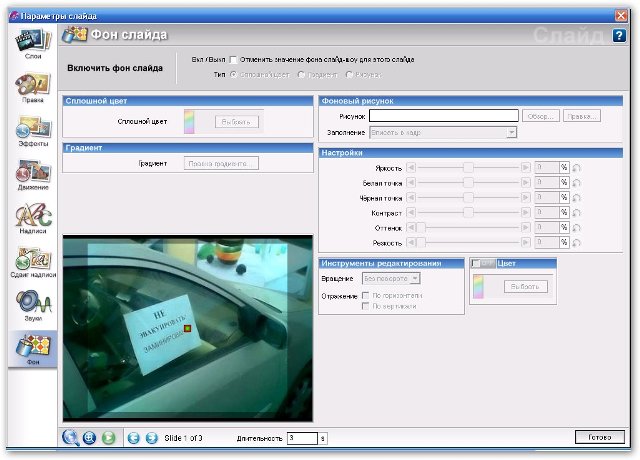
Task: Switch to the Надписи (Captions) section
Action: click(32, 221)
